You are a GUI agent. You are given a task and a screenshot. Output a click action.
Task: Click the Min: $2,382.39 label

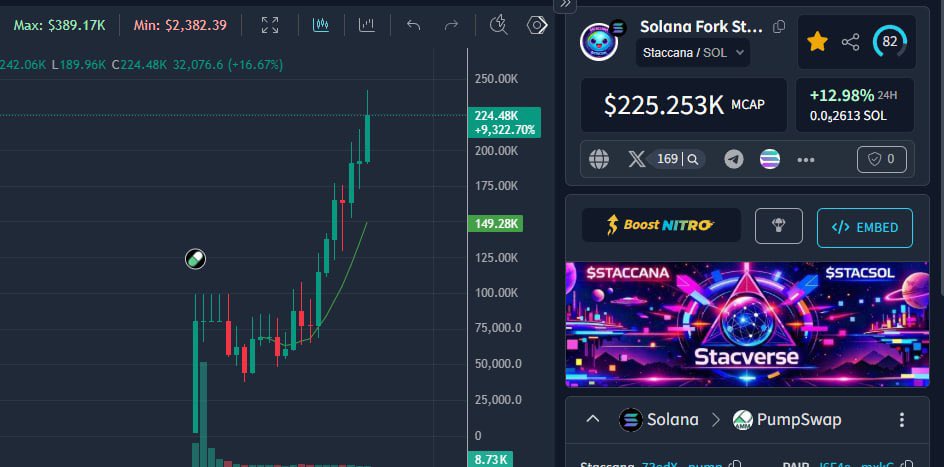(180, 25)
